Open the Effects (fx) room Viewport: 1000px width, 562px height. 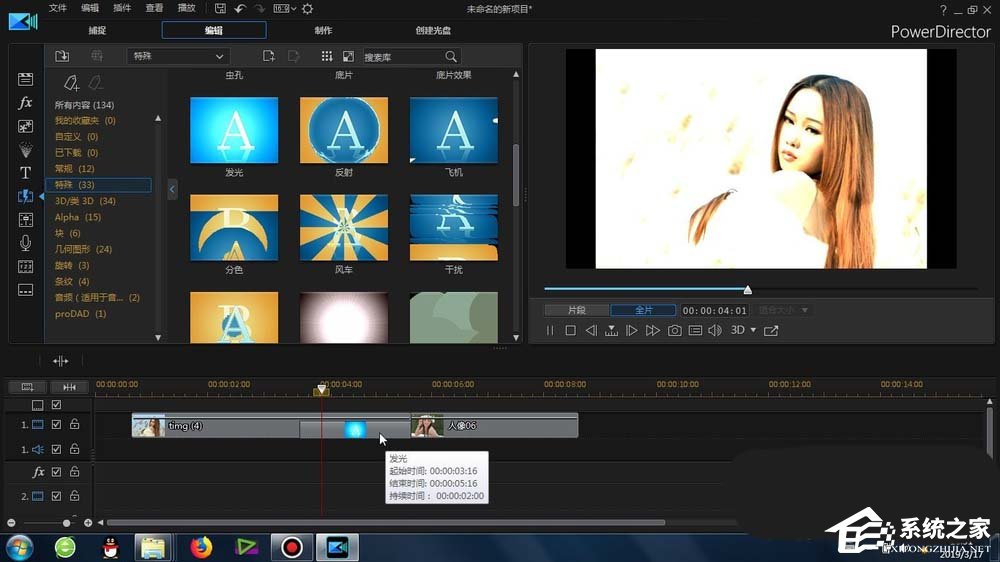coord(26,103)
